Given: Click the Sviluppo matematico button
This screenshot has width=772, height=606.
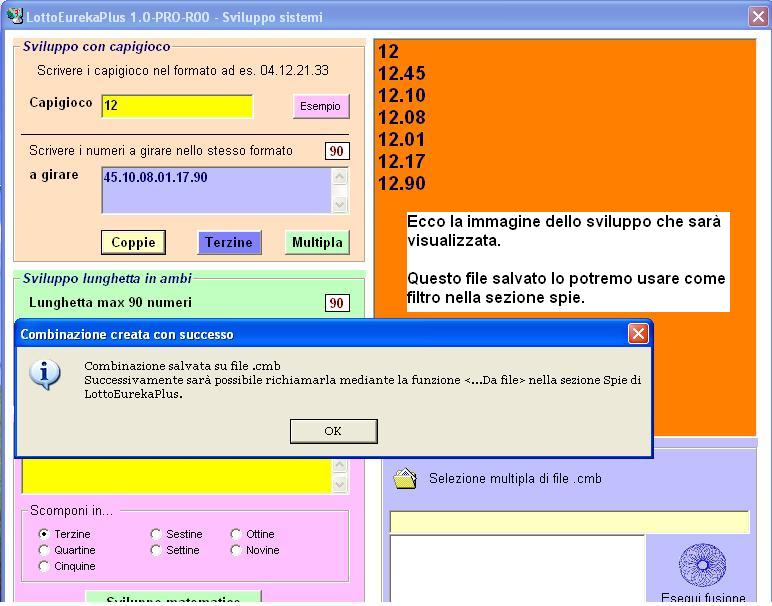Looking at the screenshot, I should tap(173, 598).
